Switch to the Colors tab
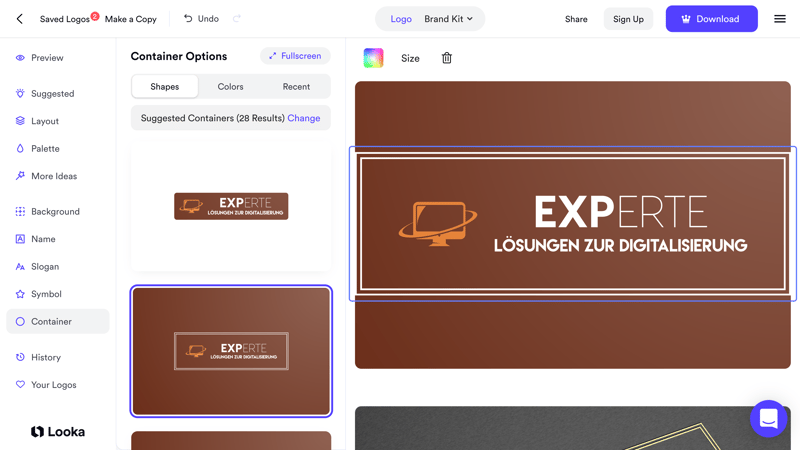This screenshot has height=450, width=800. tap(230, 87)
